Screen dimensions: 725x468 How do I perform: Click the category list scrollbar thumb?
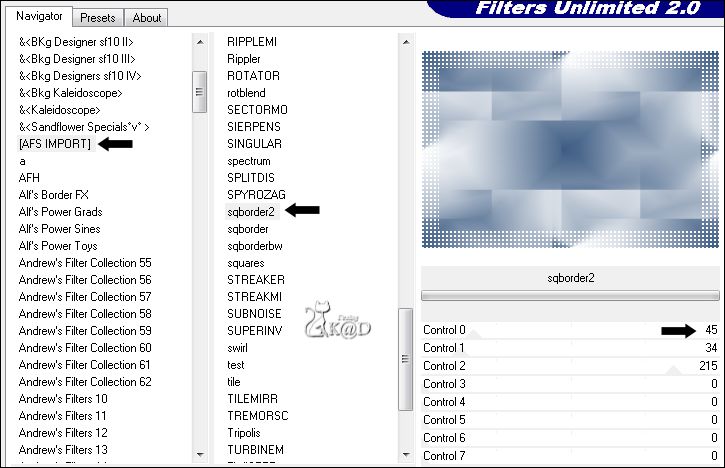[199, 92]
